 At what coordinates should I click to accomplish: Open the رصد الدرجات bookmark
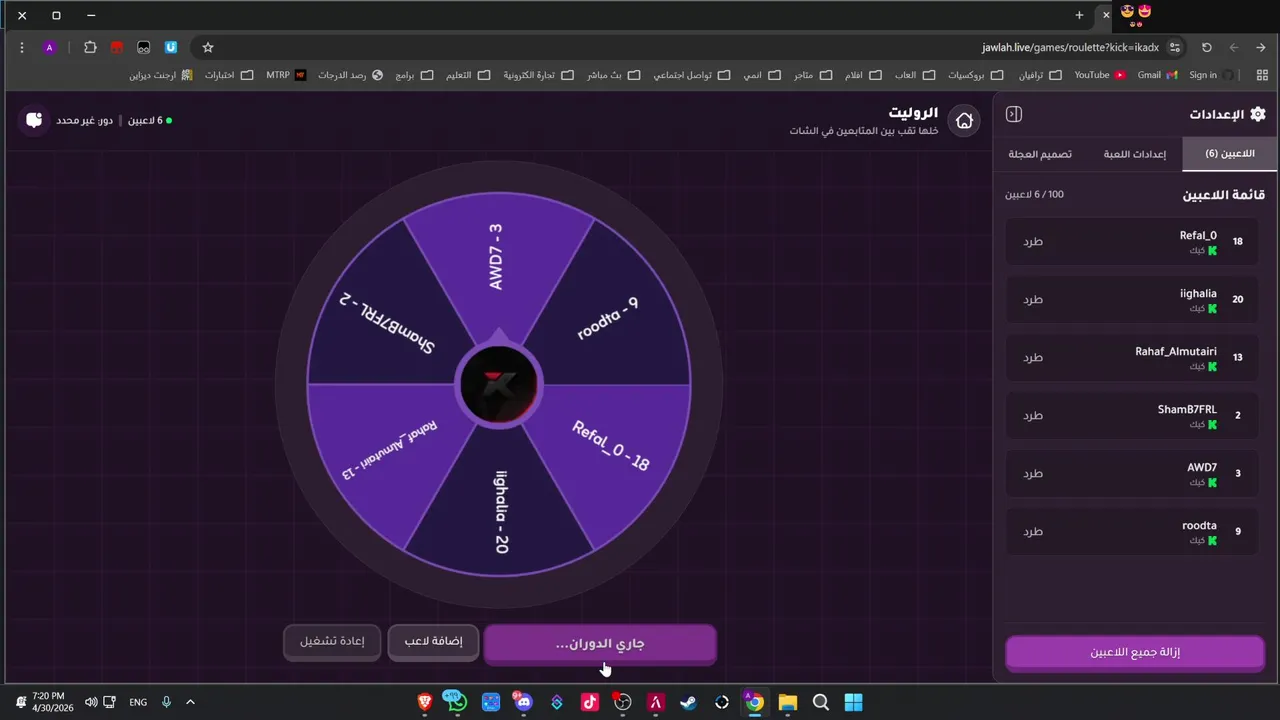coord(350,75)
